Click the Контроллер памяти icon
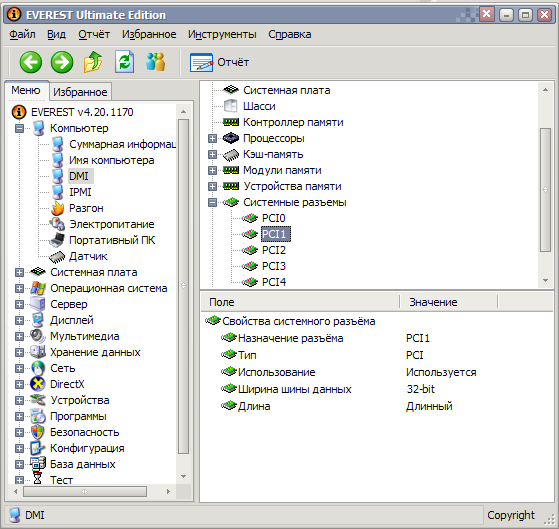The width and height of the screenshot is (559, 529). point(231,122)
